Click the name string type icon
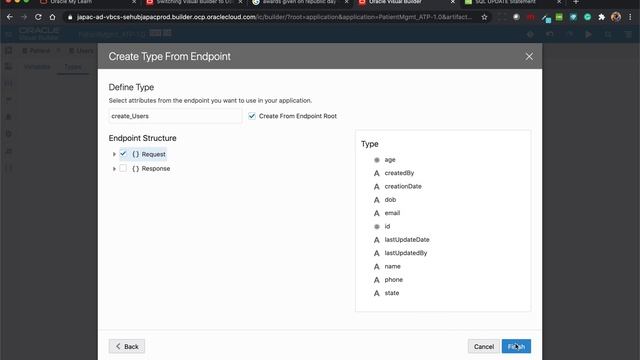The height and width of the screenshot is (360, 640). (377, 267)
